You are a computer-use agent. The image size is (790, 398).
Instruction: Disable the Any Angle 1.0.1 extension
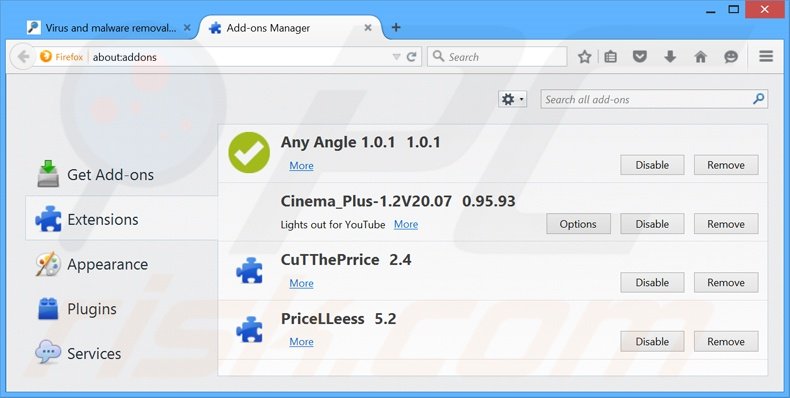(x=652, y=165)
